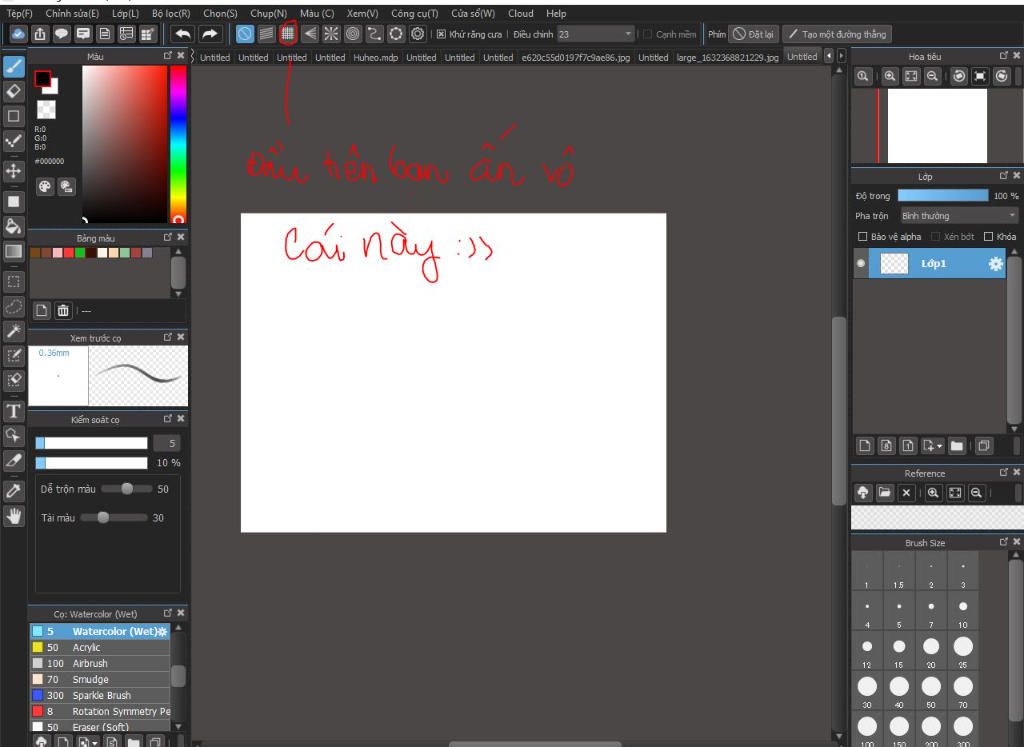Toggle Khóa layer lock checkbox
This screenshot has height=747, width=1024.
(988, 236)
